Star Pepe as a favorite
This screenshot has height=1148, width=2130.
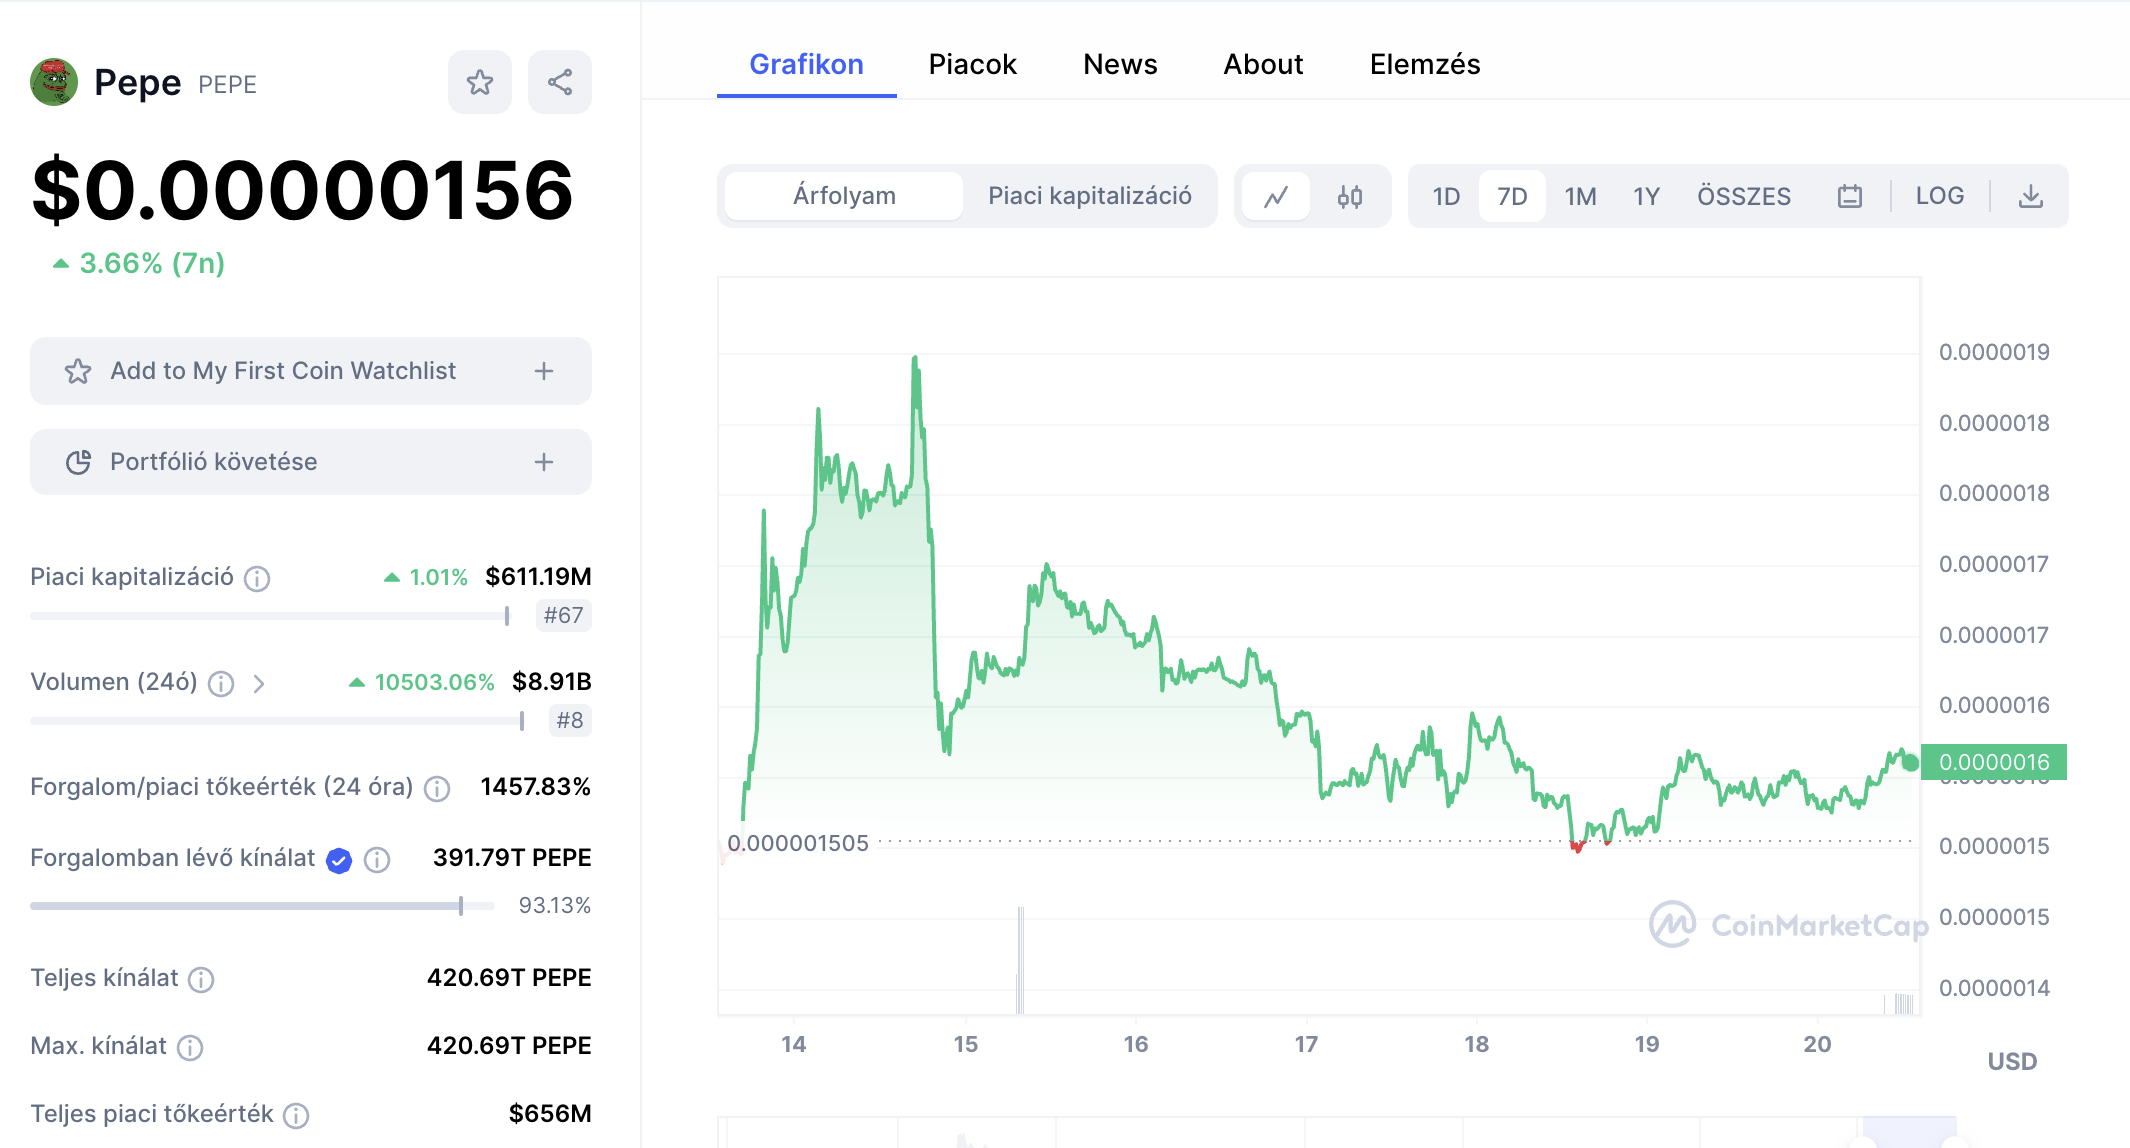pyautogui.click(x=480, y=82)
